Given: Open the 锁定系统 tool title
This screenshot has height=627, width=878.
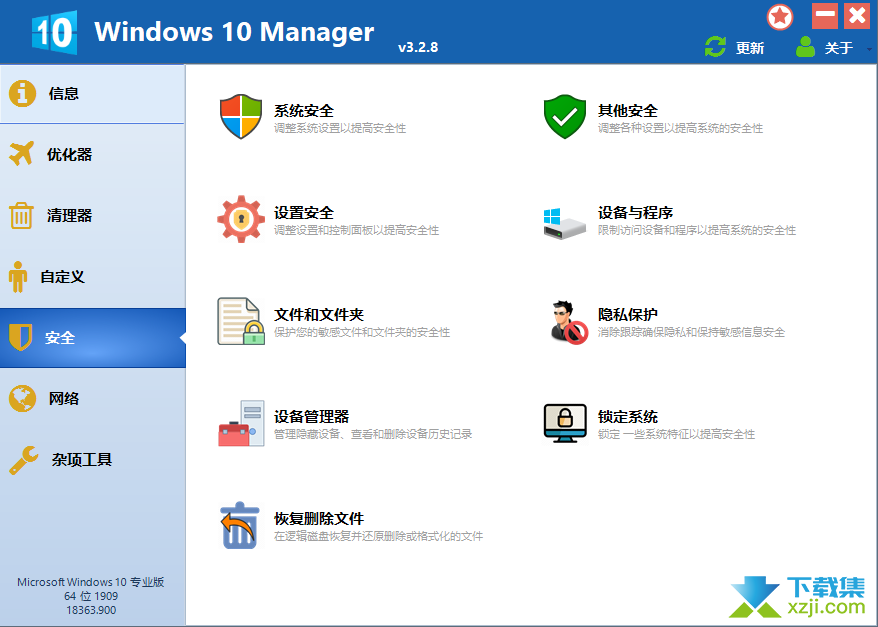Looking at the screenshot, I should pos(628,417).
